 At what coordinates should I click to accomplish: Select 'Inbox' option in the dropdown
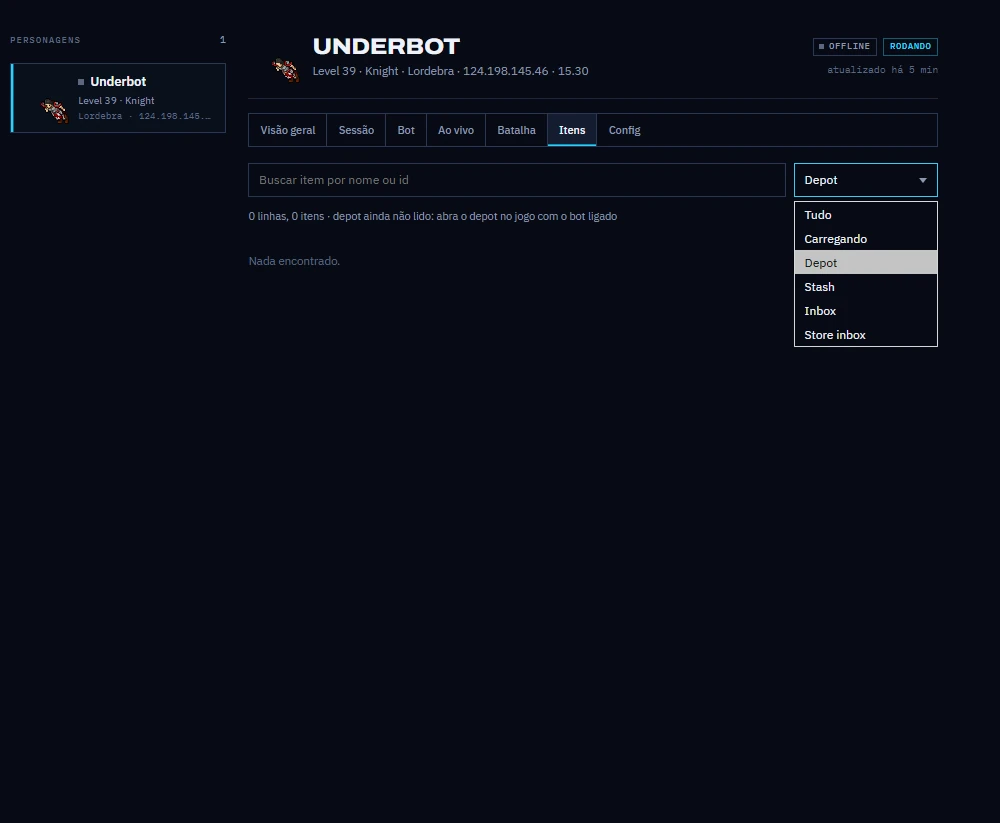point(865,311)
